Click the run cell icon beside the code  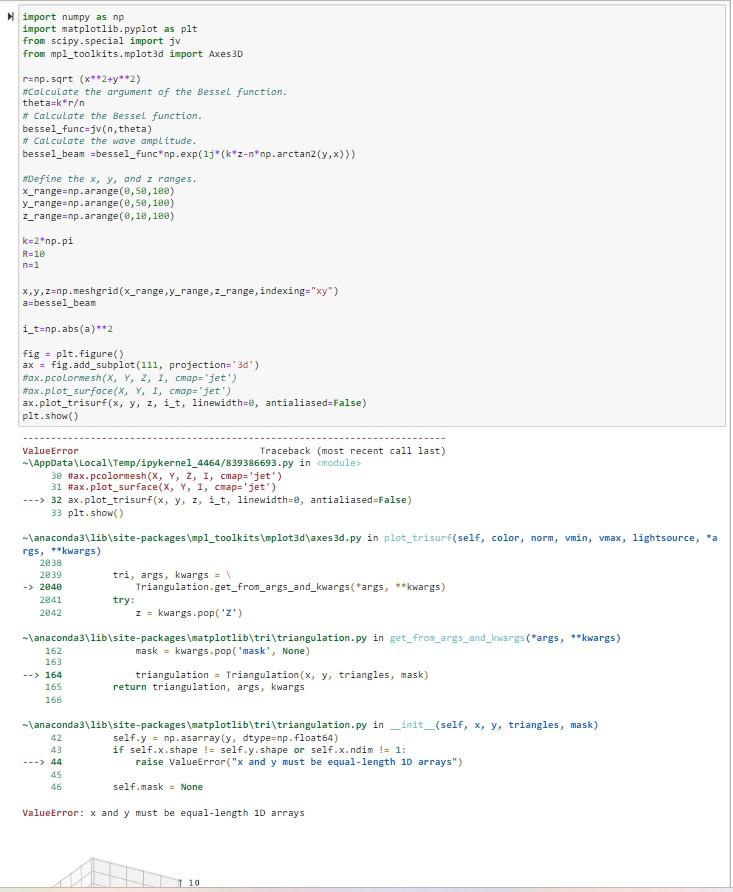[10, 16]
